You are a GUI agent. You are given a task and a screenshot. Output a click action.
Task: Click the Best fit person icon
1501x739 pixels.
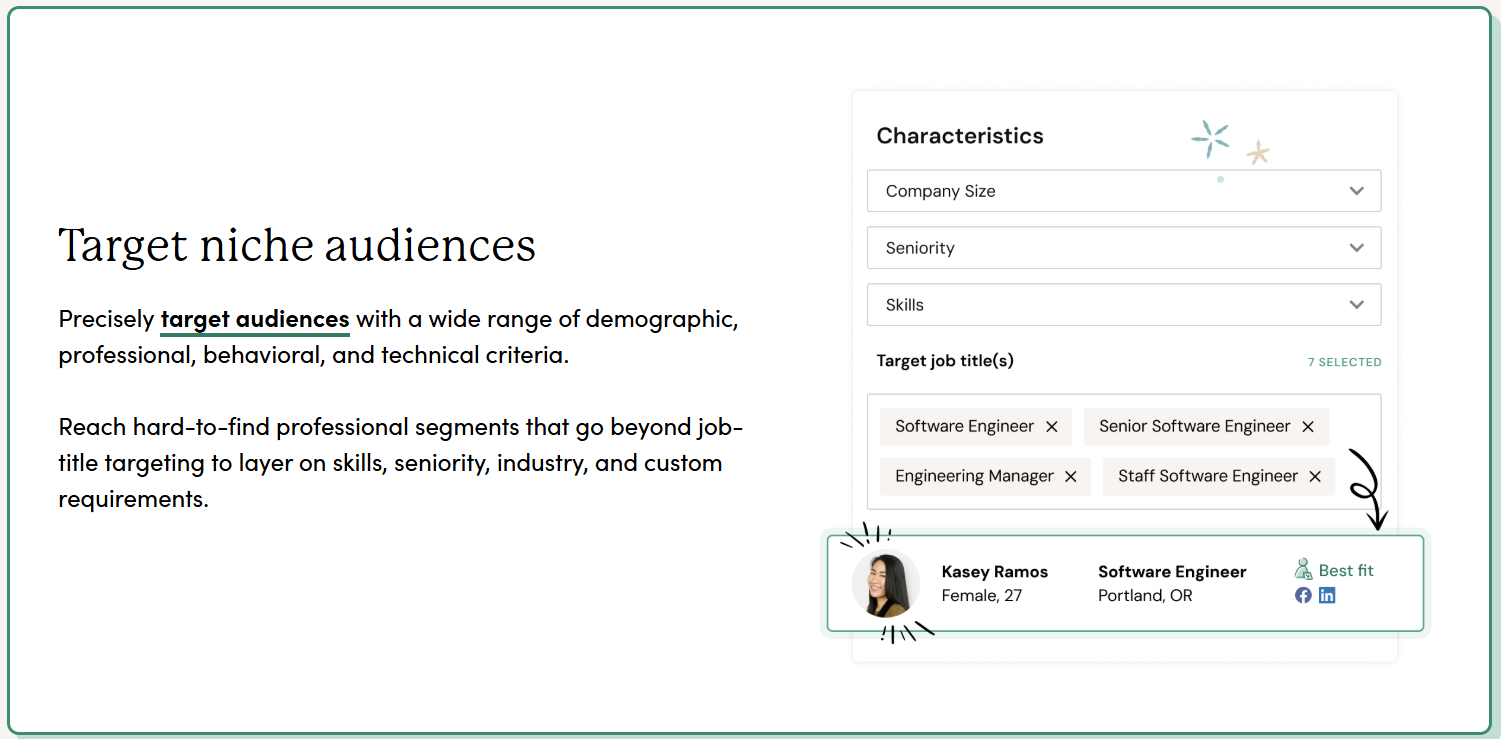1303,570
